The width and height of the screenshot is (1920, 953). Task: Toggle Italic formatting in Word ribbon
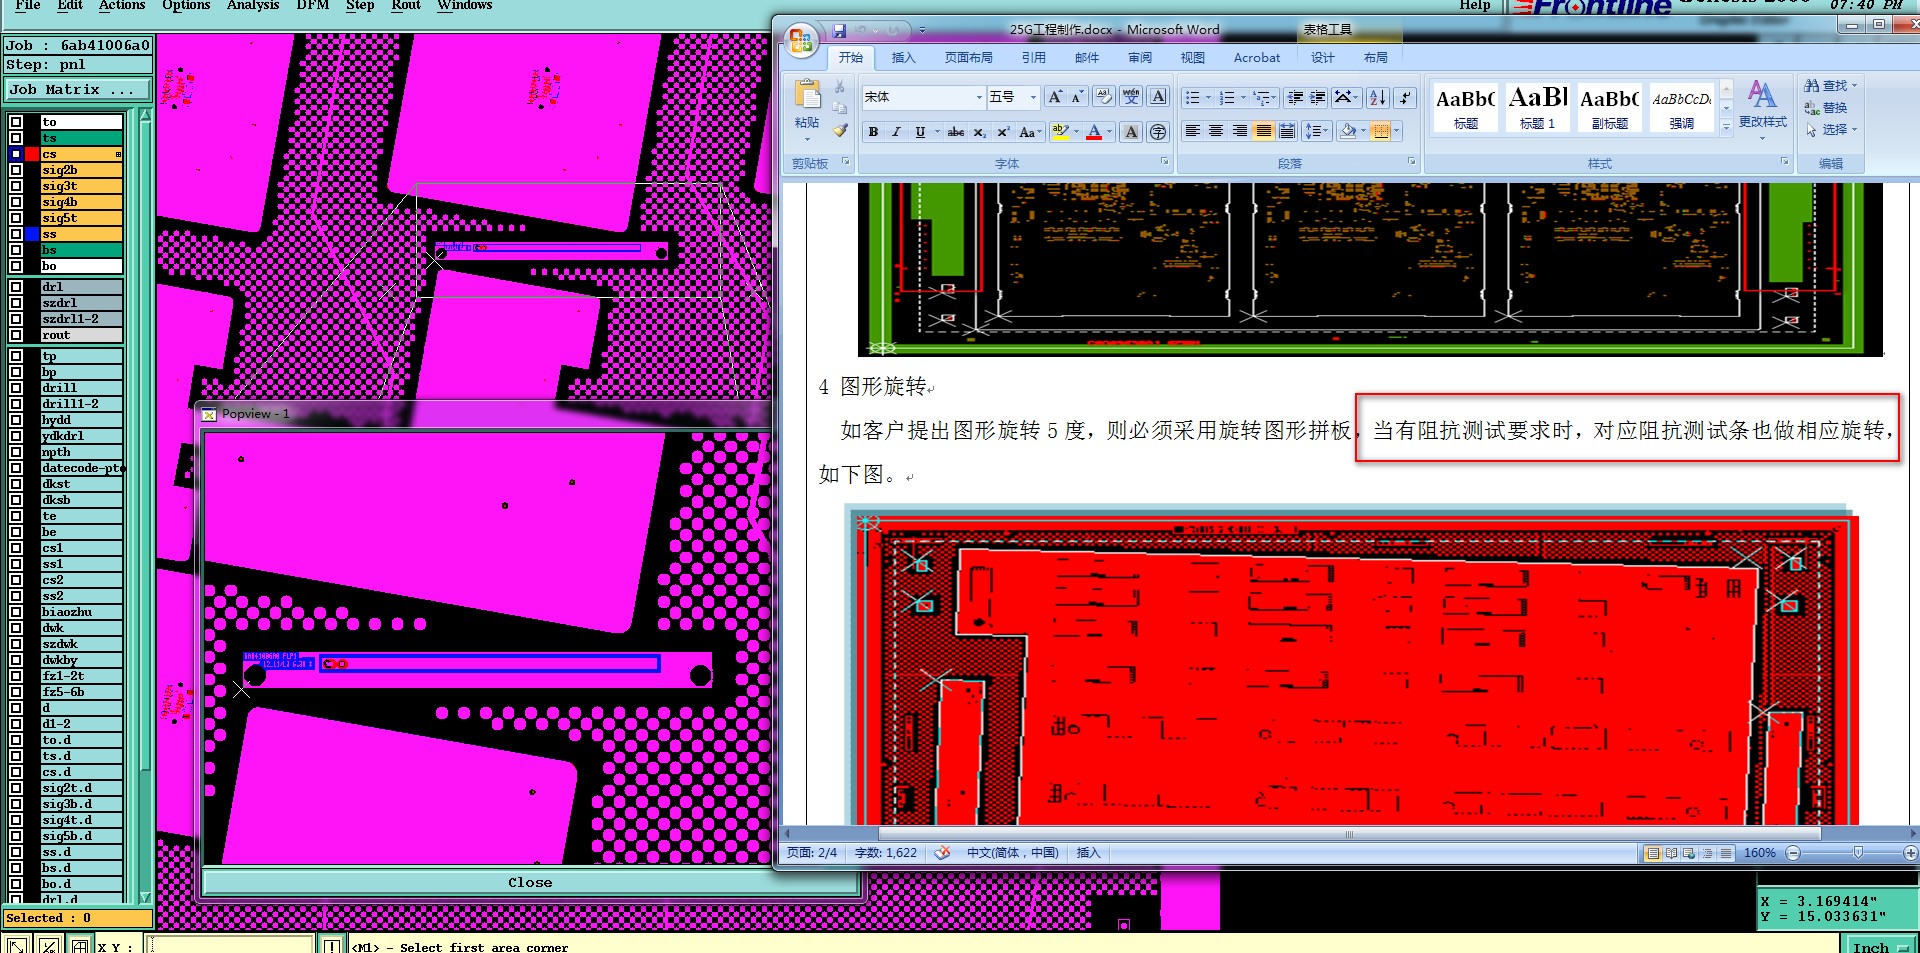(x=896, y=132)
